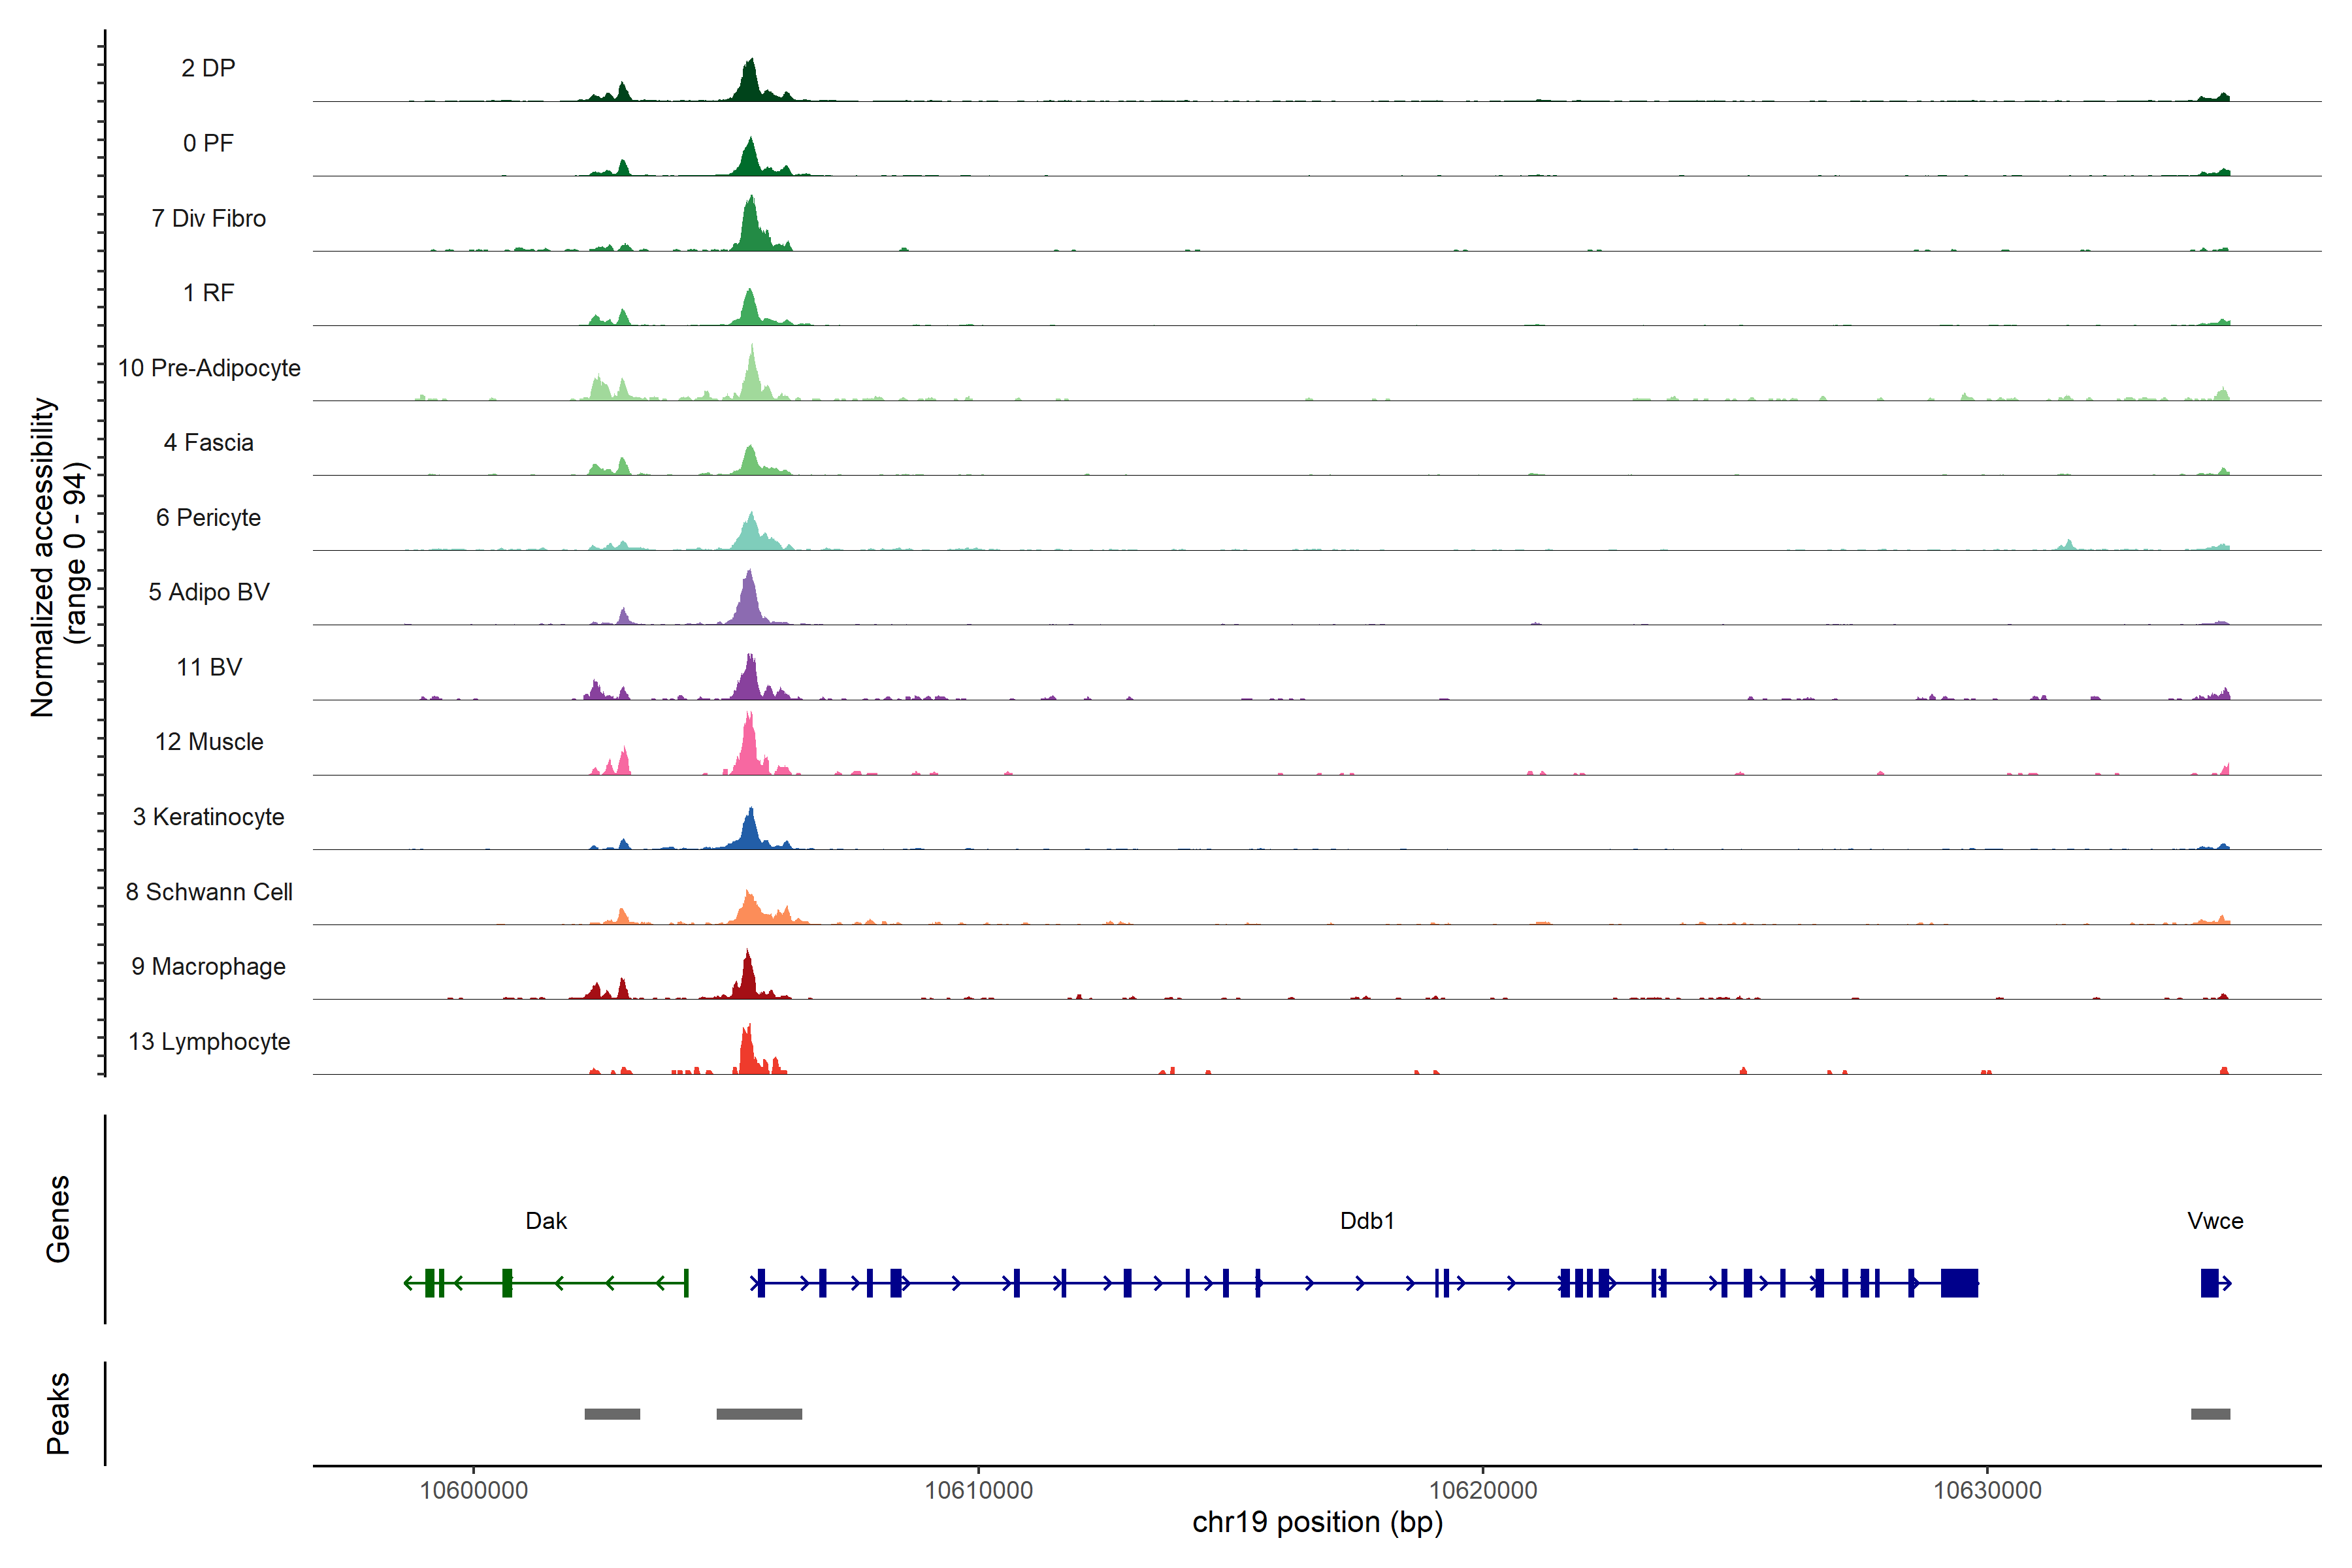Click the leftmost gray peak bar

point(612,1413)
